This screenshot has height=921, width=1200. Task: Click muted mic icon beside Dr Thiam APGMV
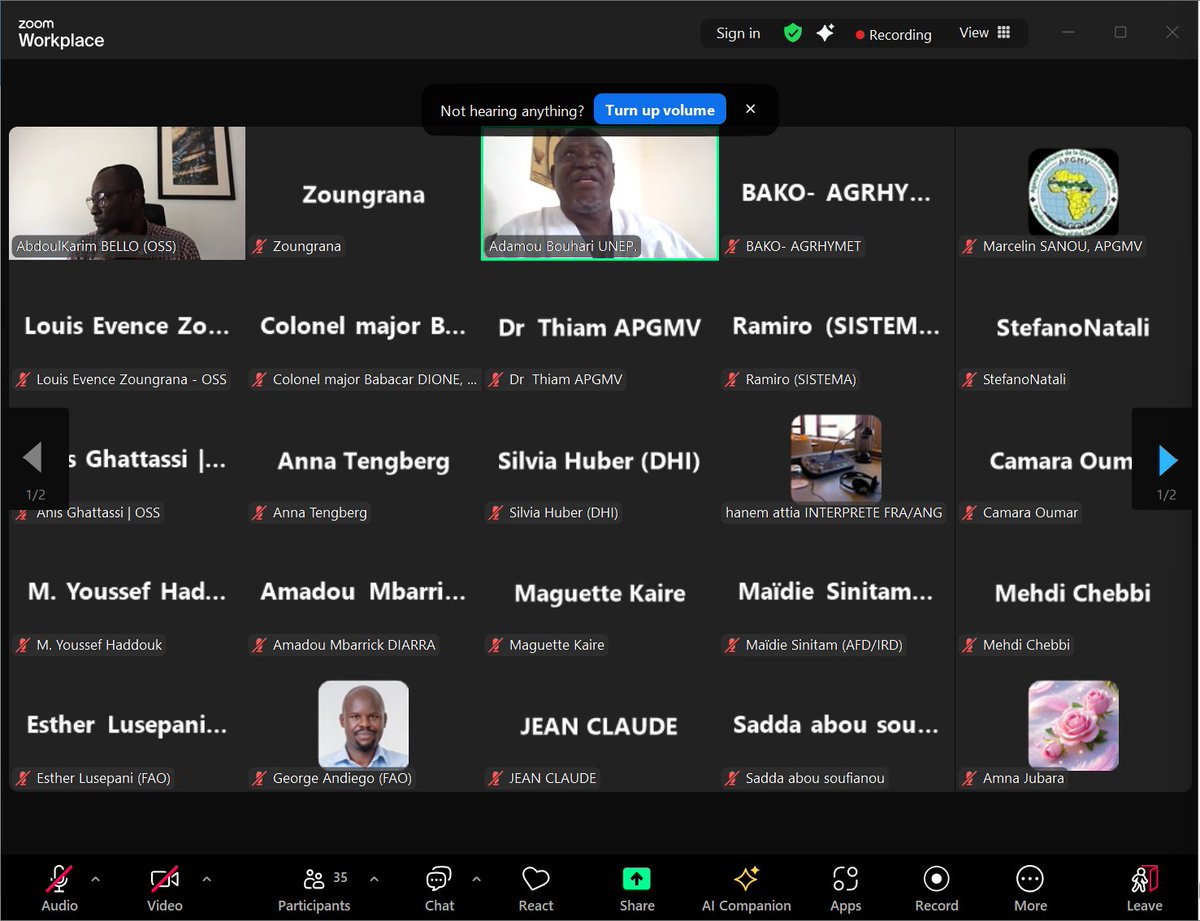pos(496,379)
